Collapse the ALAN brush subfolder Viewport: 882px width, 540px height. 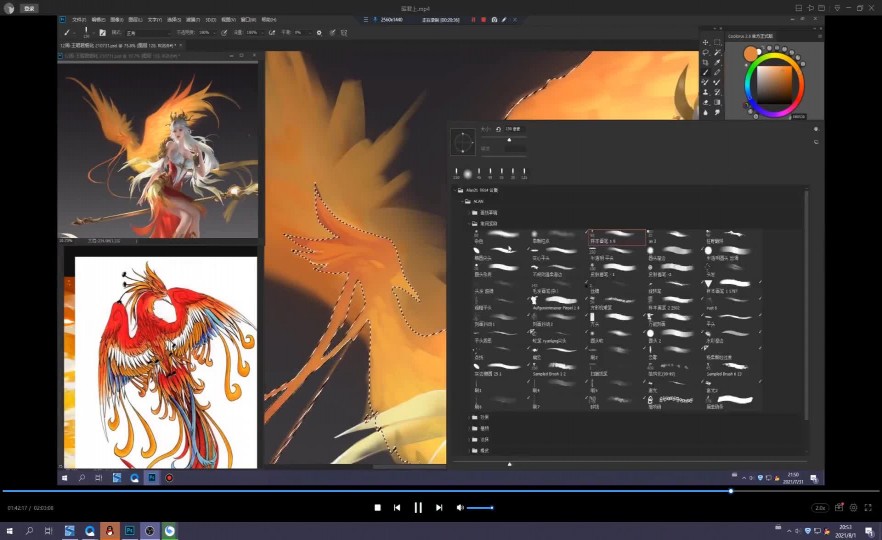click(461, 201)
